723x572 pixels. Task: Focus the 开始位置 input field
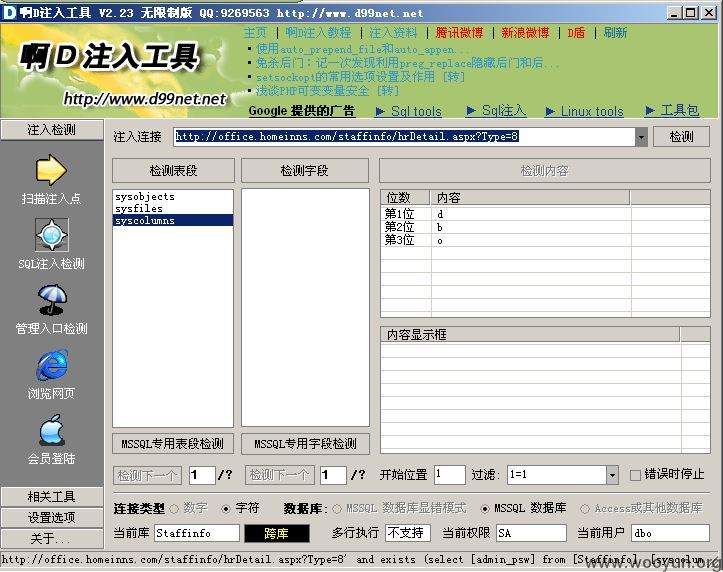449,475
